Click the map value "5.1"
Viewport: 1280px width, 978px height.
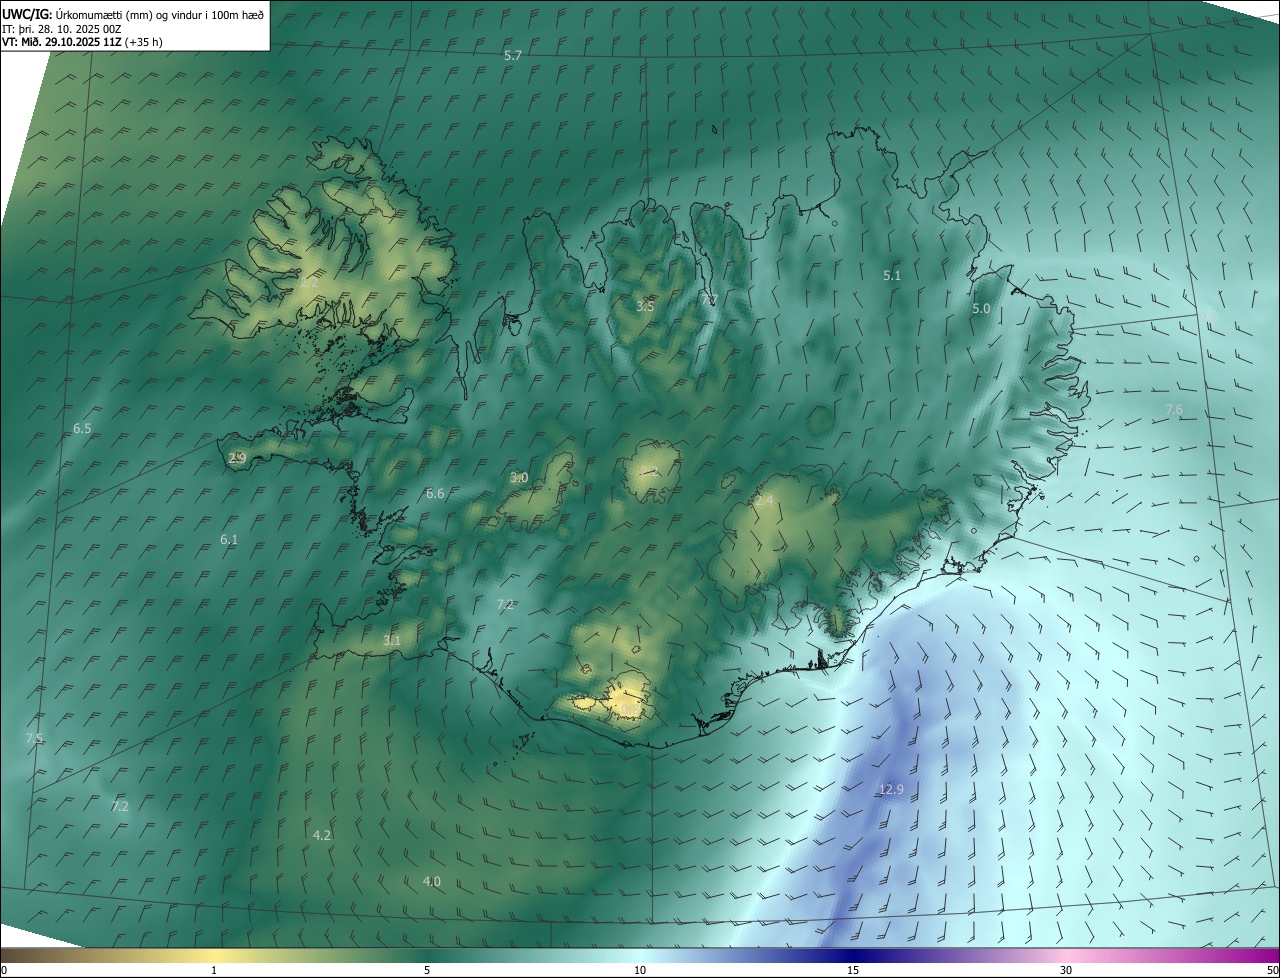point(893,275)
